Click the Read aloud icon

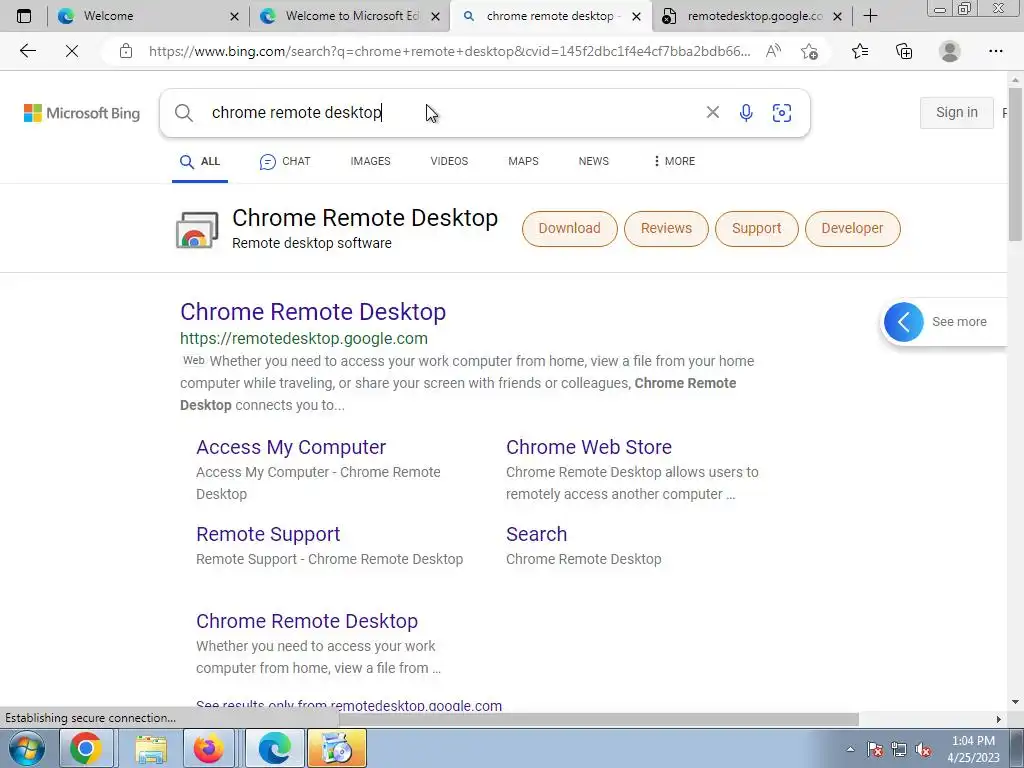(x=773, y=51)
